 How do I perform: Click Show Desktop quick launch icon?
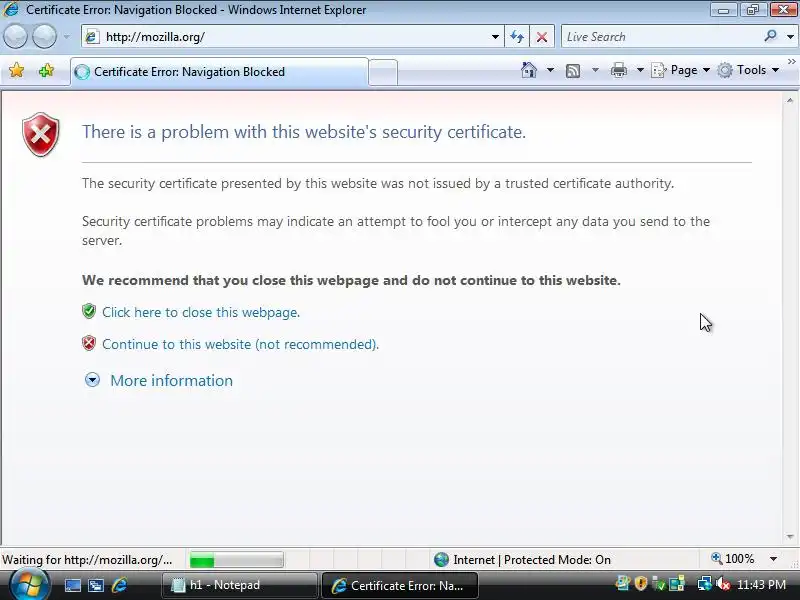(x=72, y=585)
